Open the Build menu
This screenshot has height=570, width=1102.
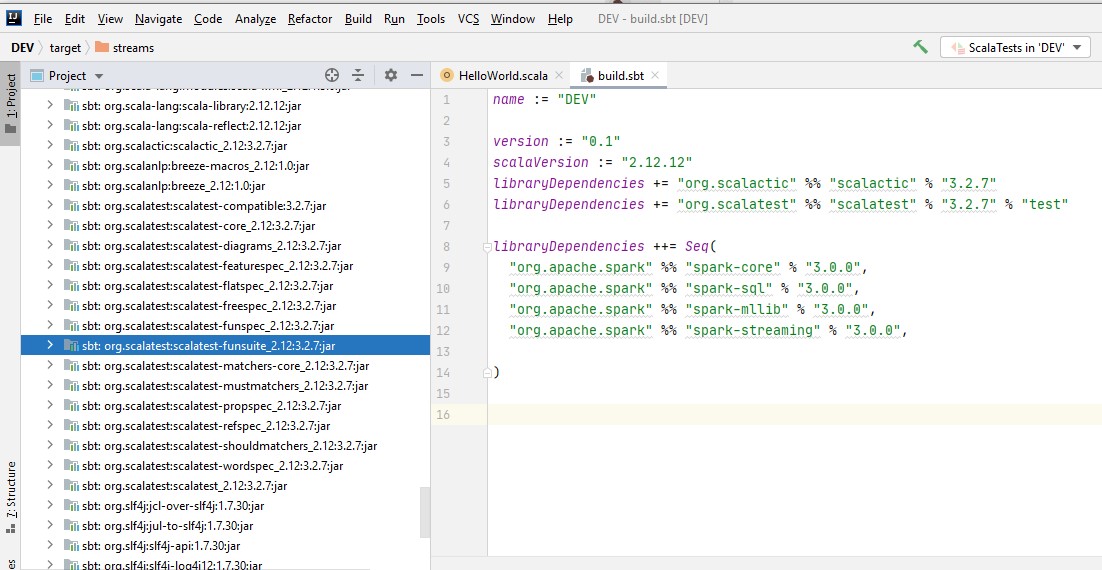[358, 19]
